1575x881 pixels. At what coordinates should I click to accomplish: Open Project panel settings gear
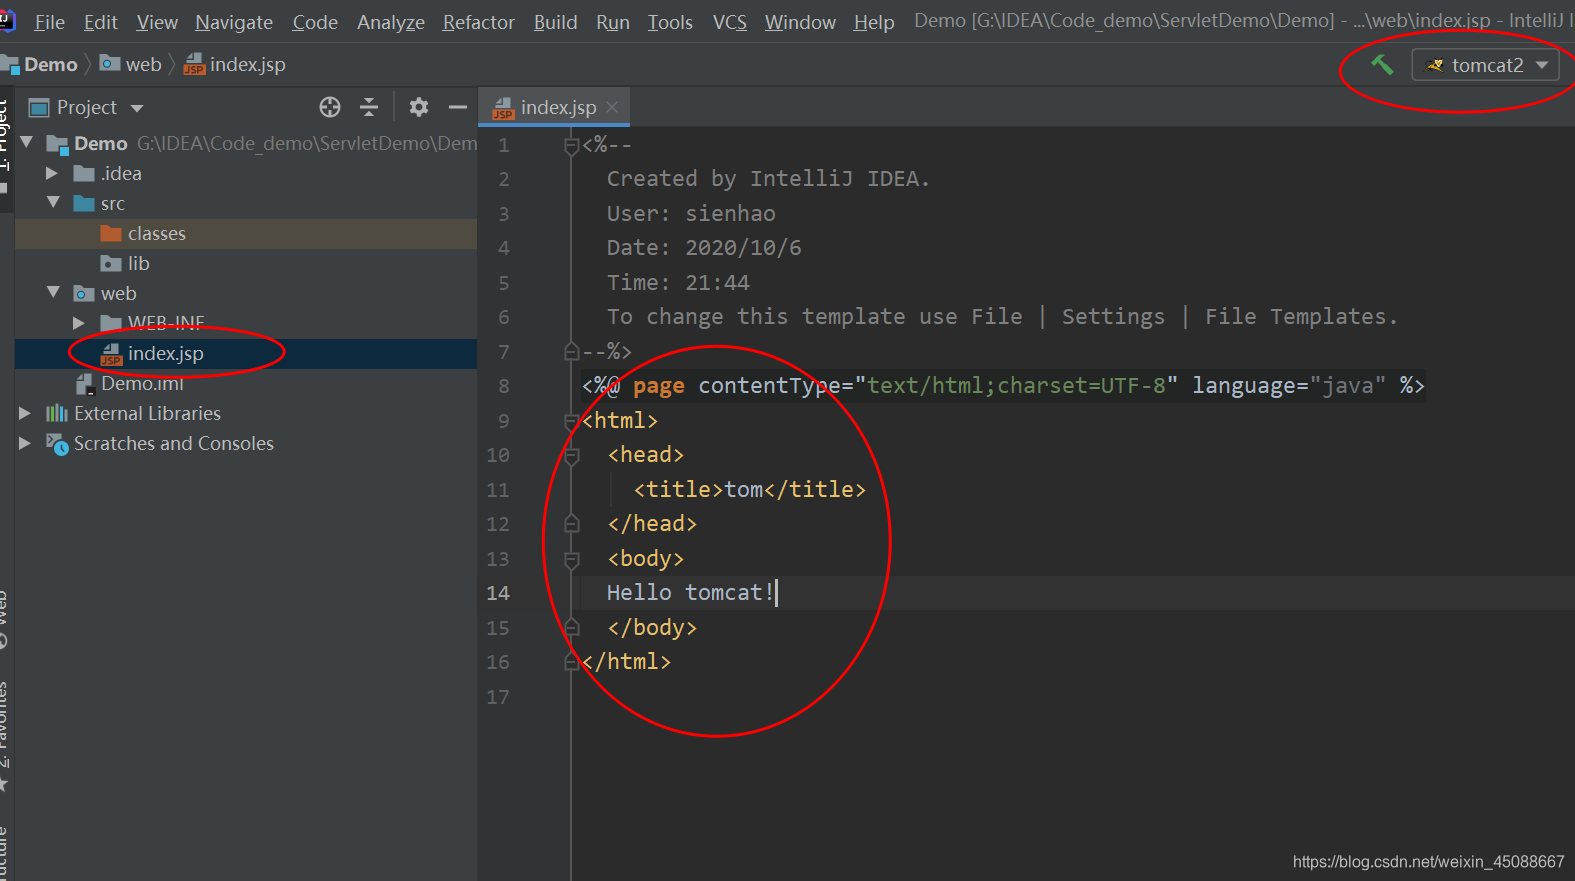click(419, 107)
